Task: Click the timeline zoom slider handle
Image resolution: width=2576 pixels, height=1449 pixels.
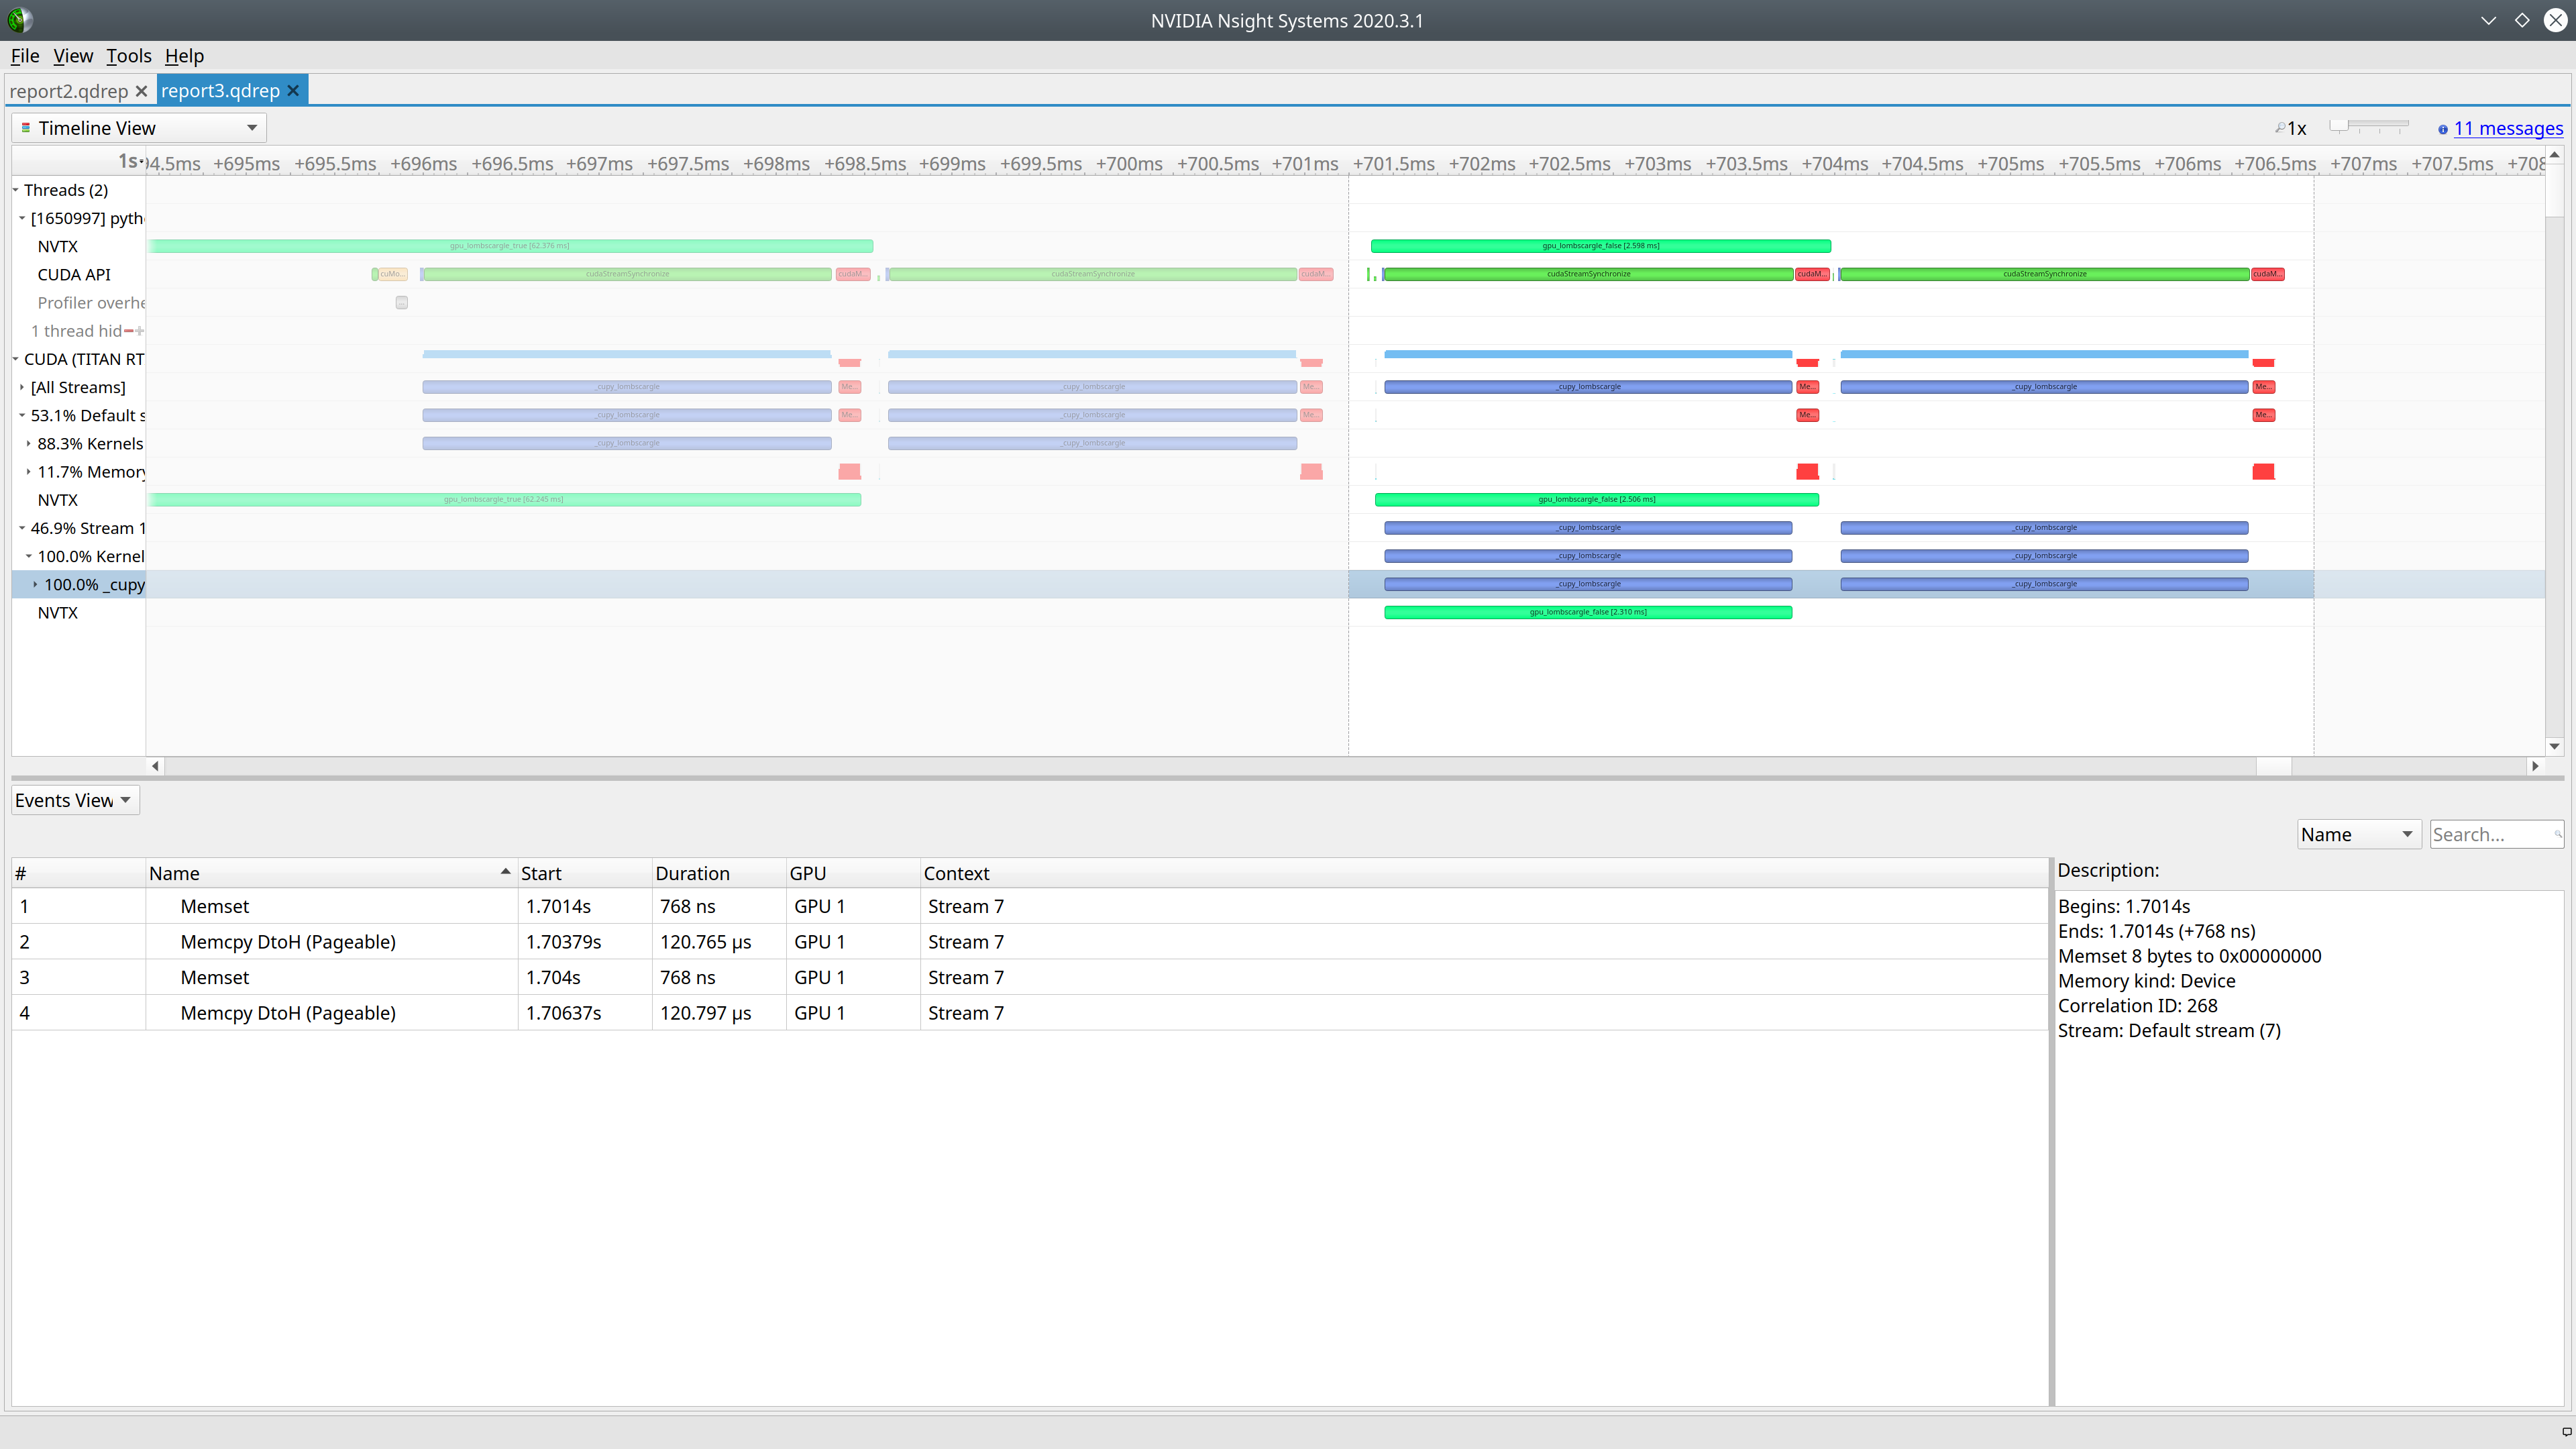Action: pos(2340,124)
